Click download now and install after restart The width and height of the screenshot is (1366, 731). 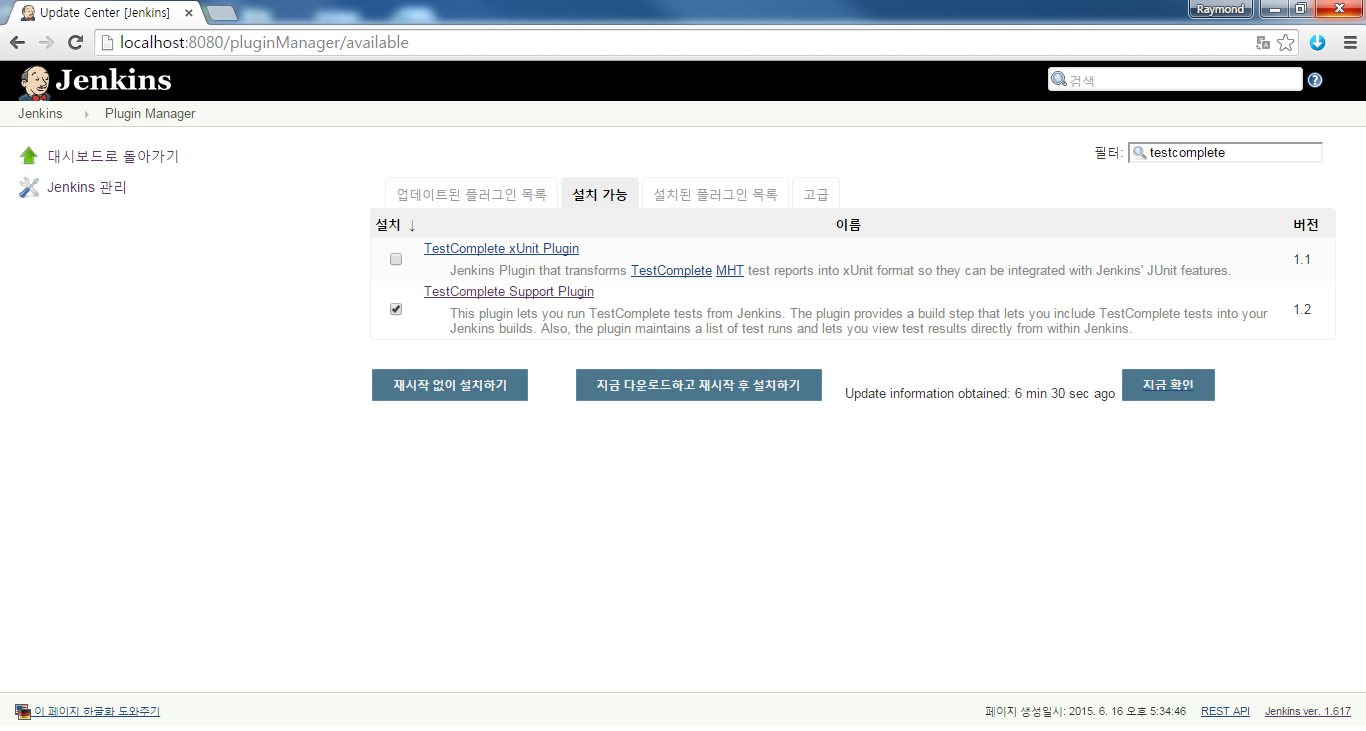pyautogui.click(x=698, y=385)
